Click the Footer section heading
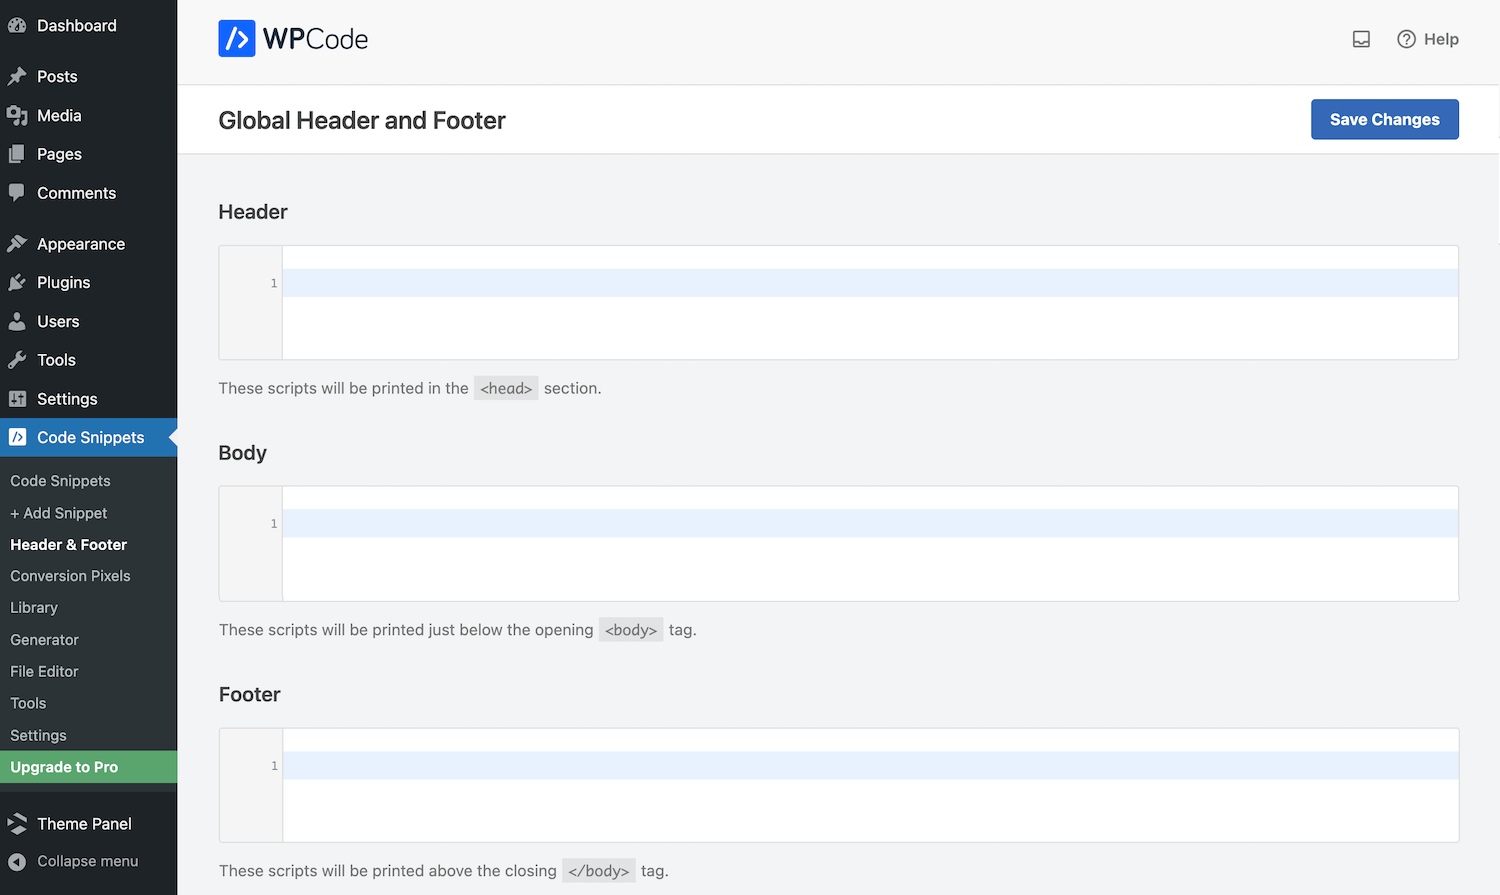 coord(250,694)
